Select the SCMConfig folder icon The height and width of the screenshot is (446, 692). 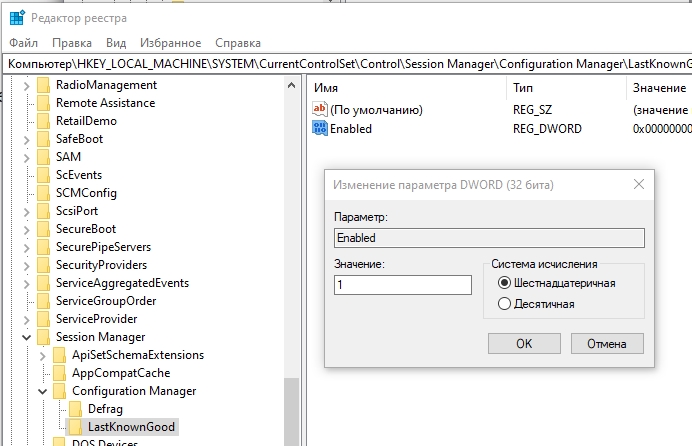(43, 193)
